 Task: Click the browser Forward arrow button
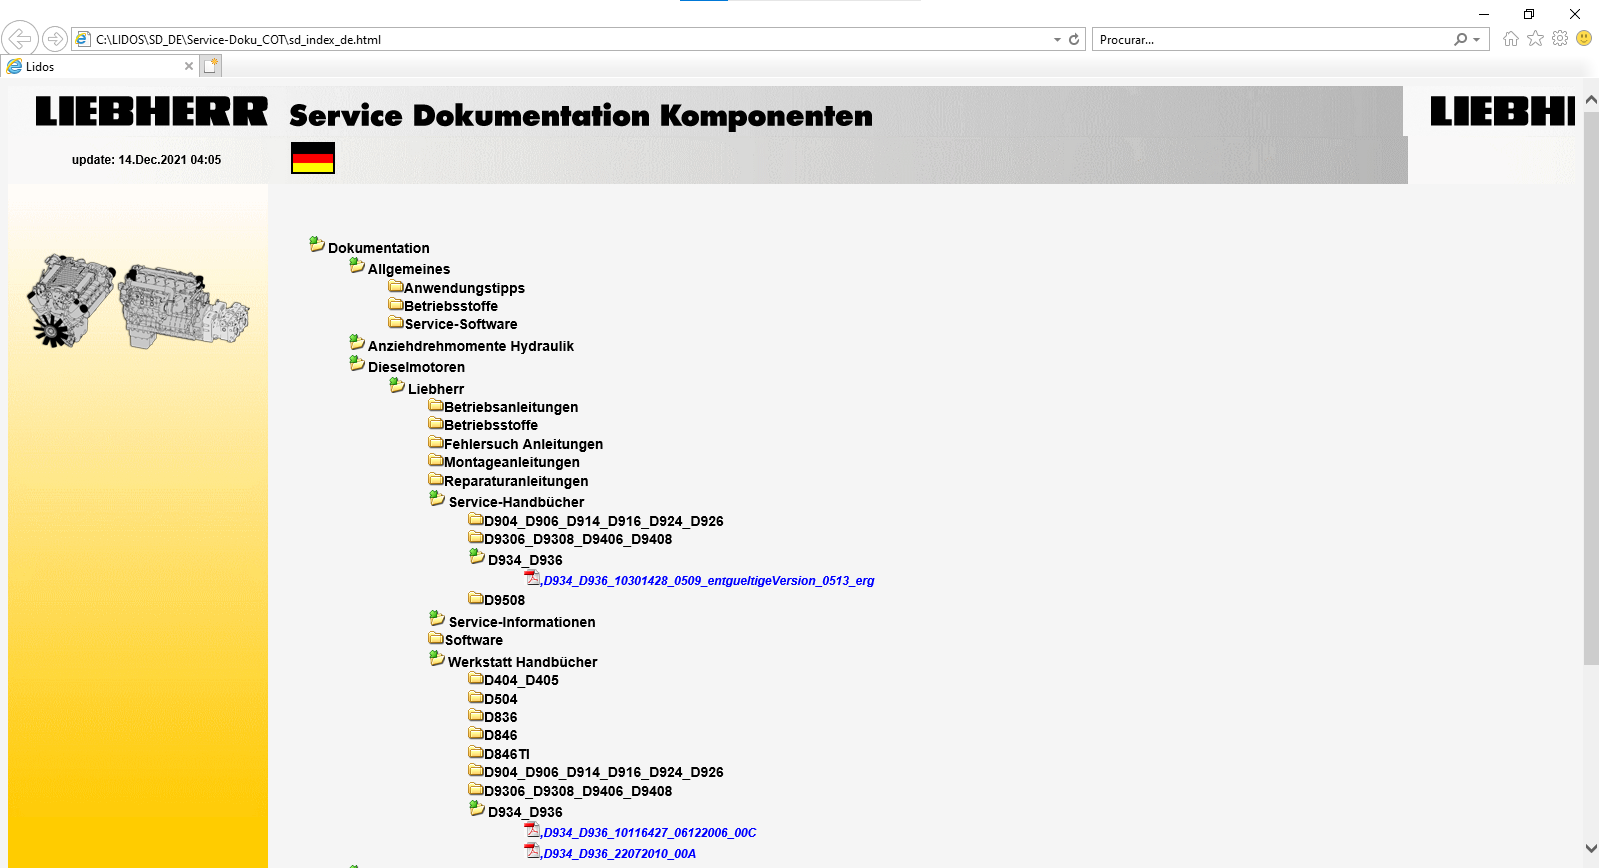coord(55,39)
